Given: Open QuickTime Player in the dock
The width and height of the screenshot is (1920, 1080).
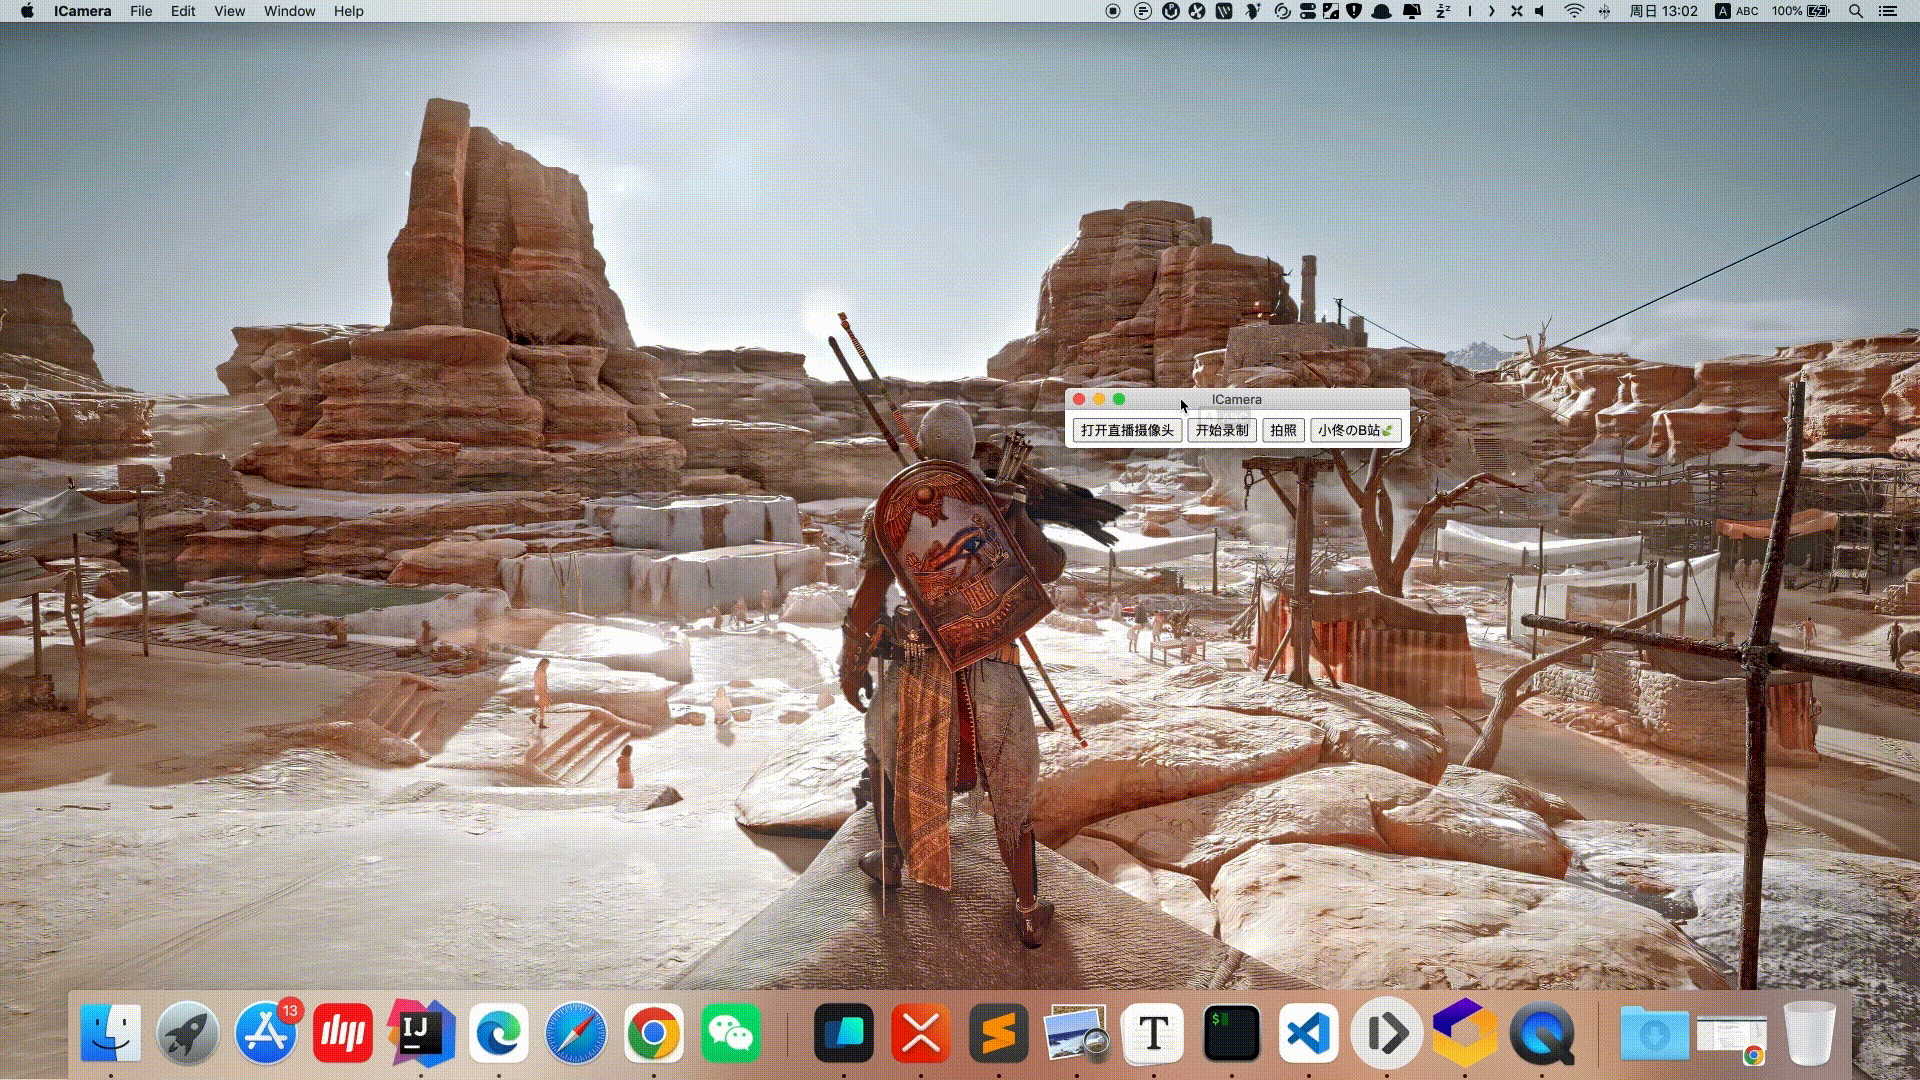Looking at the screenshot, I should pos(1542,1033).
